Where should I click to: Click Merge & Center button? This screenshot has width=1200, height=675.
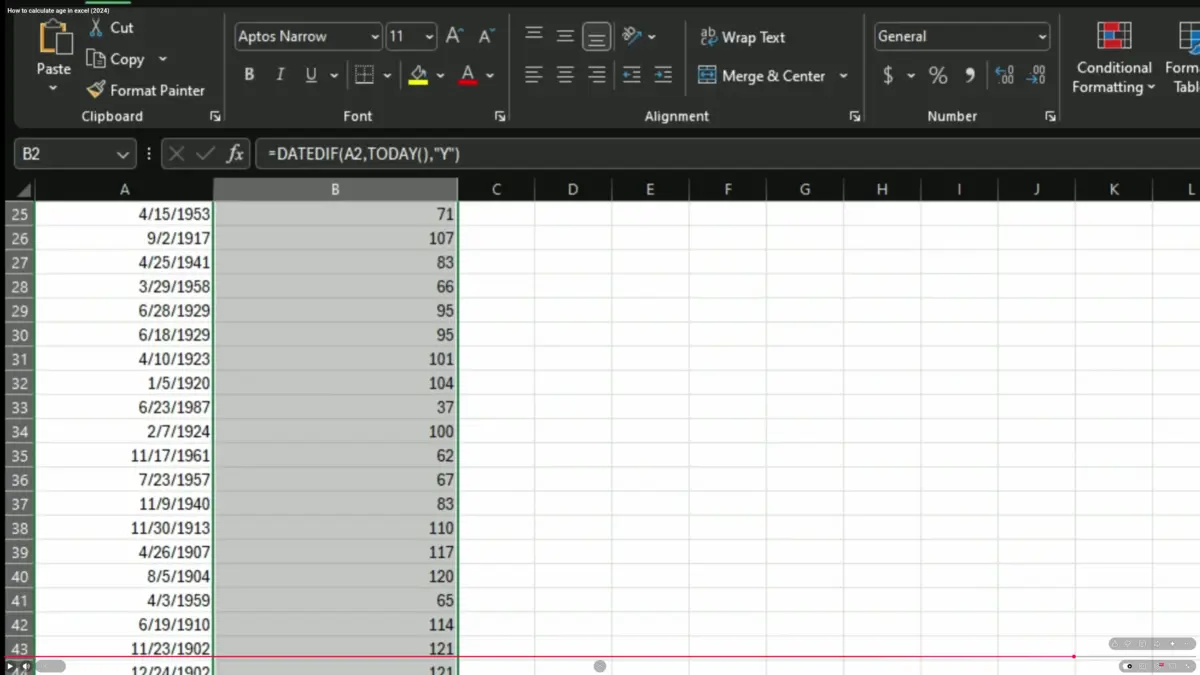(x=762, y=75)
